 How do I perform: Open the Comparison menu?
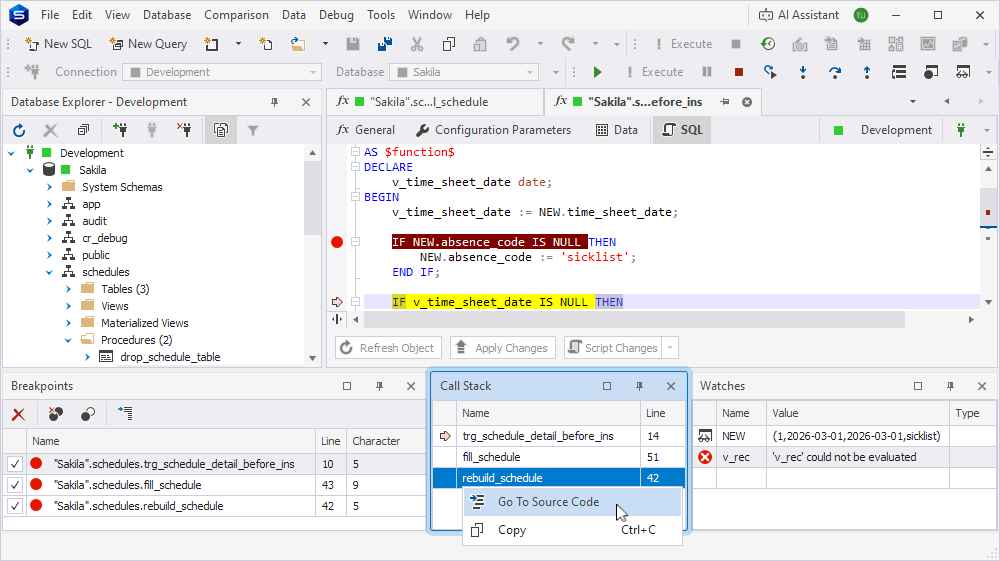pyautogui.click(x=236, y=15)
